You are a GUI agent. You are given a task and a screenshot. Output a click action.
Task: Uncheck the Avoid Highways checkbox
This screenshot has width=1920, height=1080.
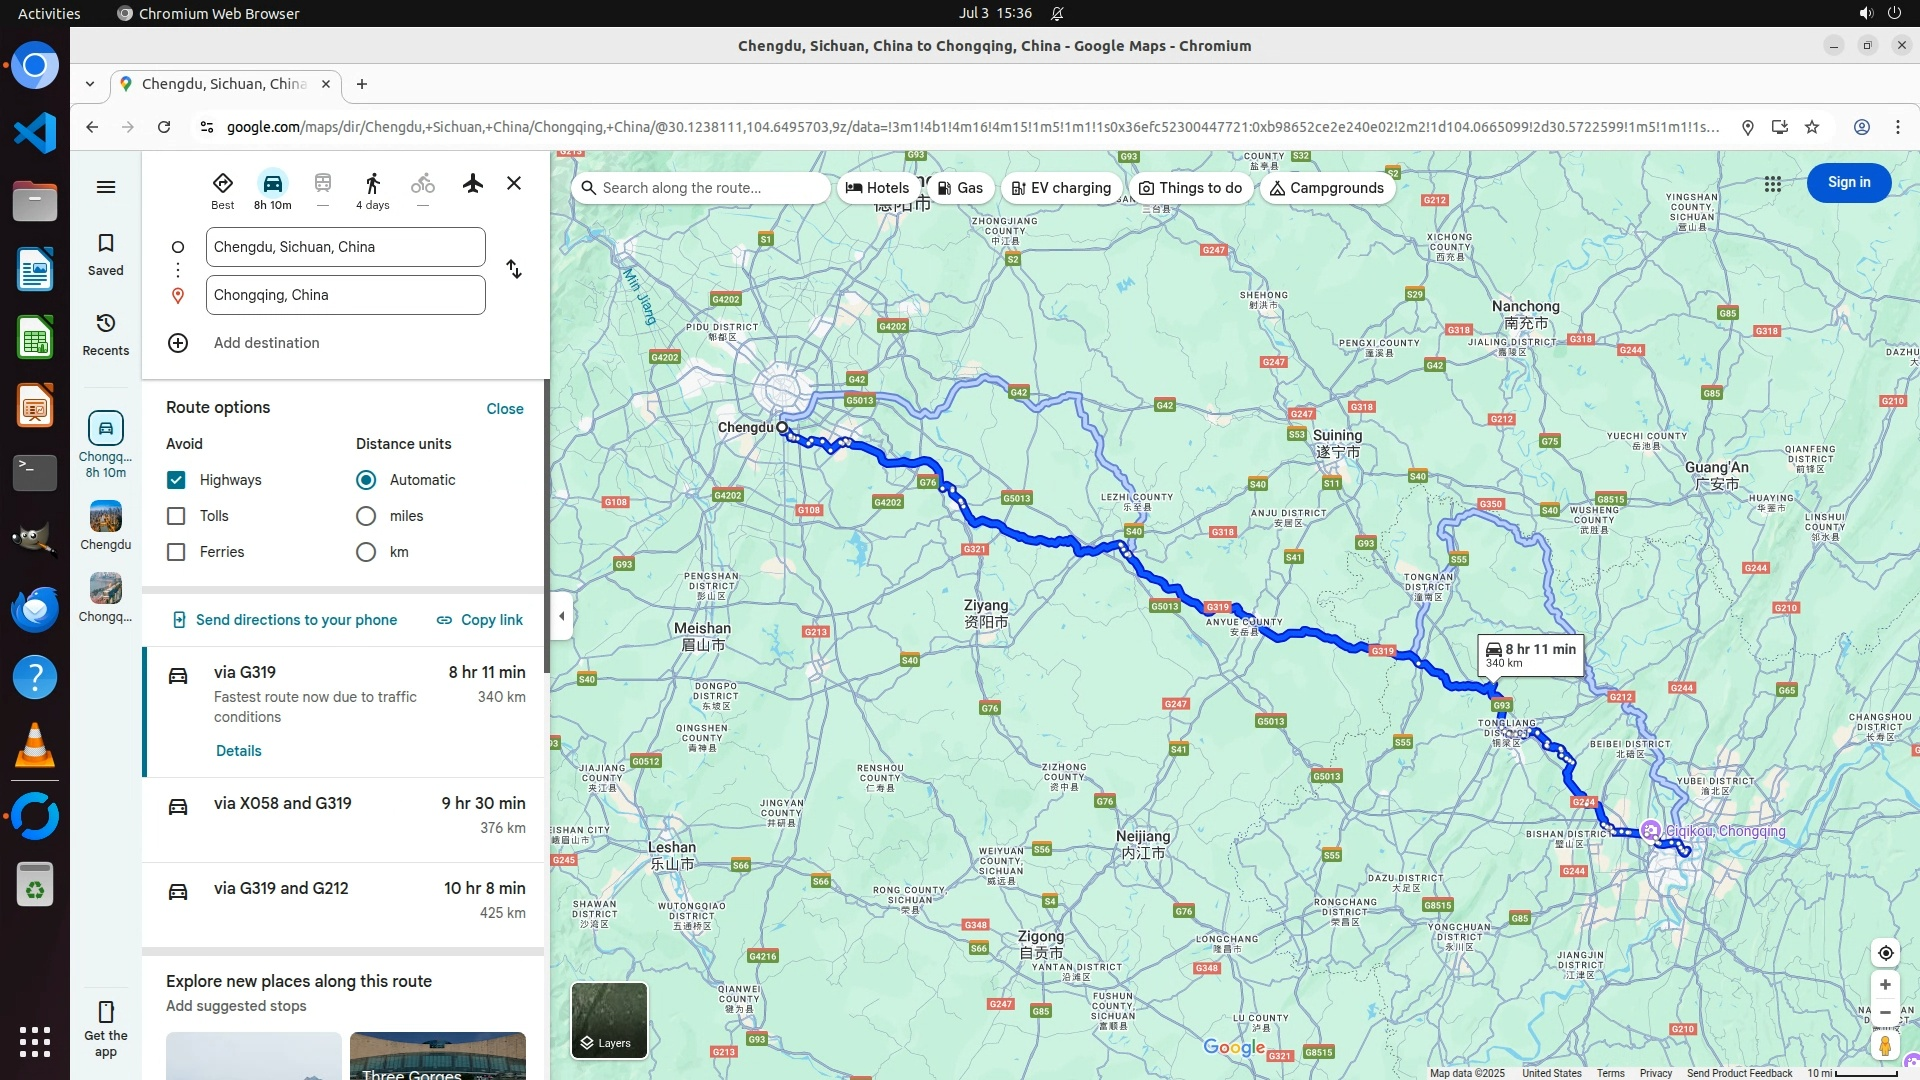click(x=176, y=480)
